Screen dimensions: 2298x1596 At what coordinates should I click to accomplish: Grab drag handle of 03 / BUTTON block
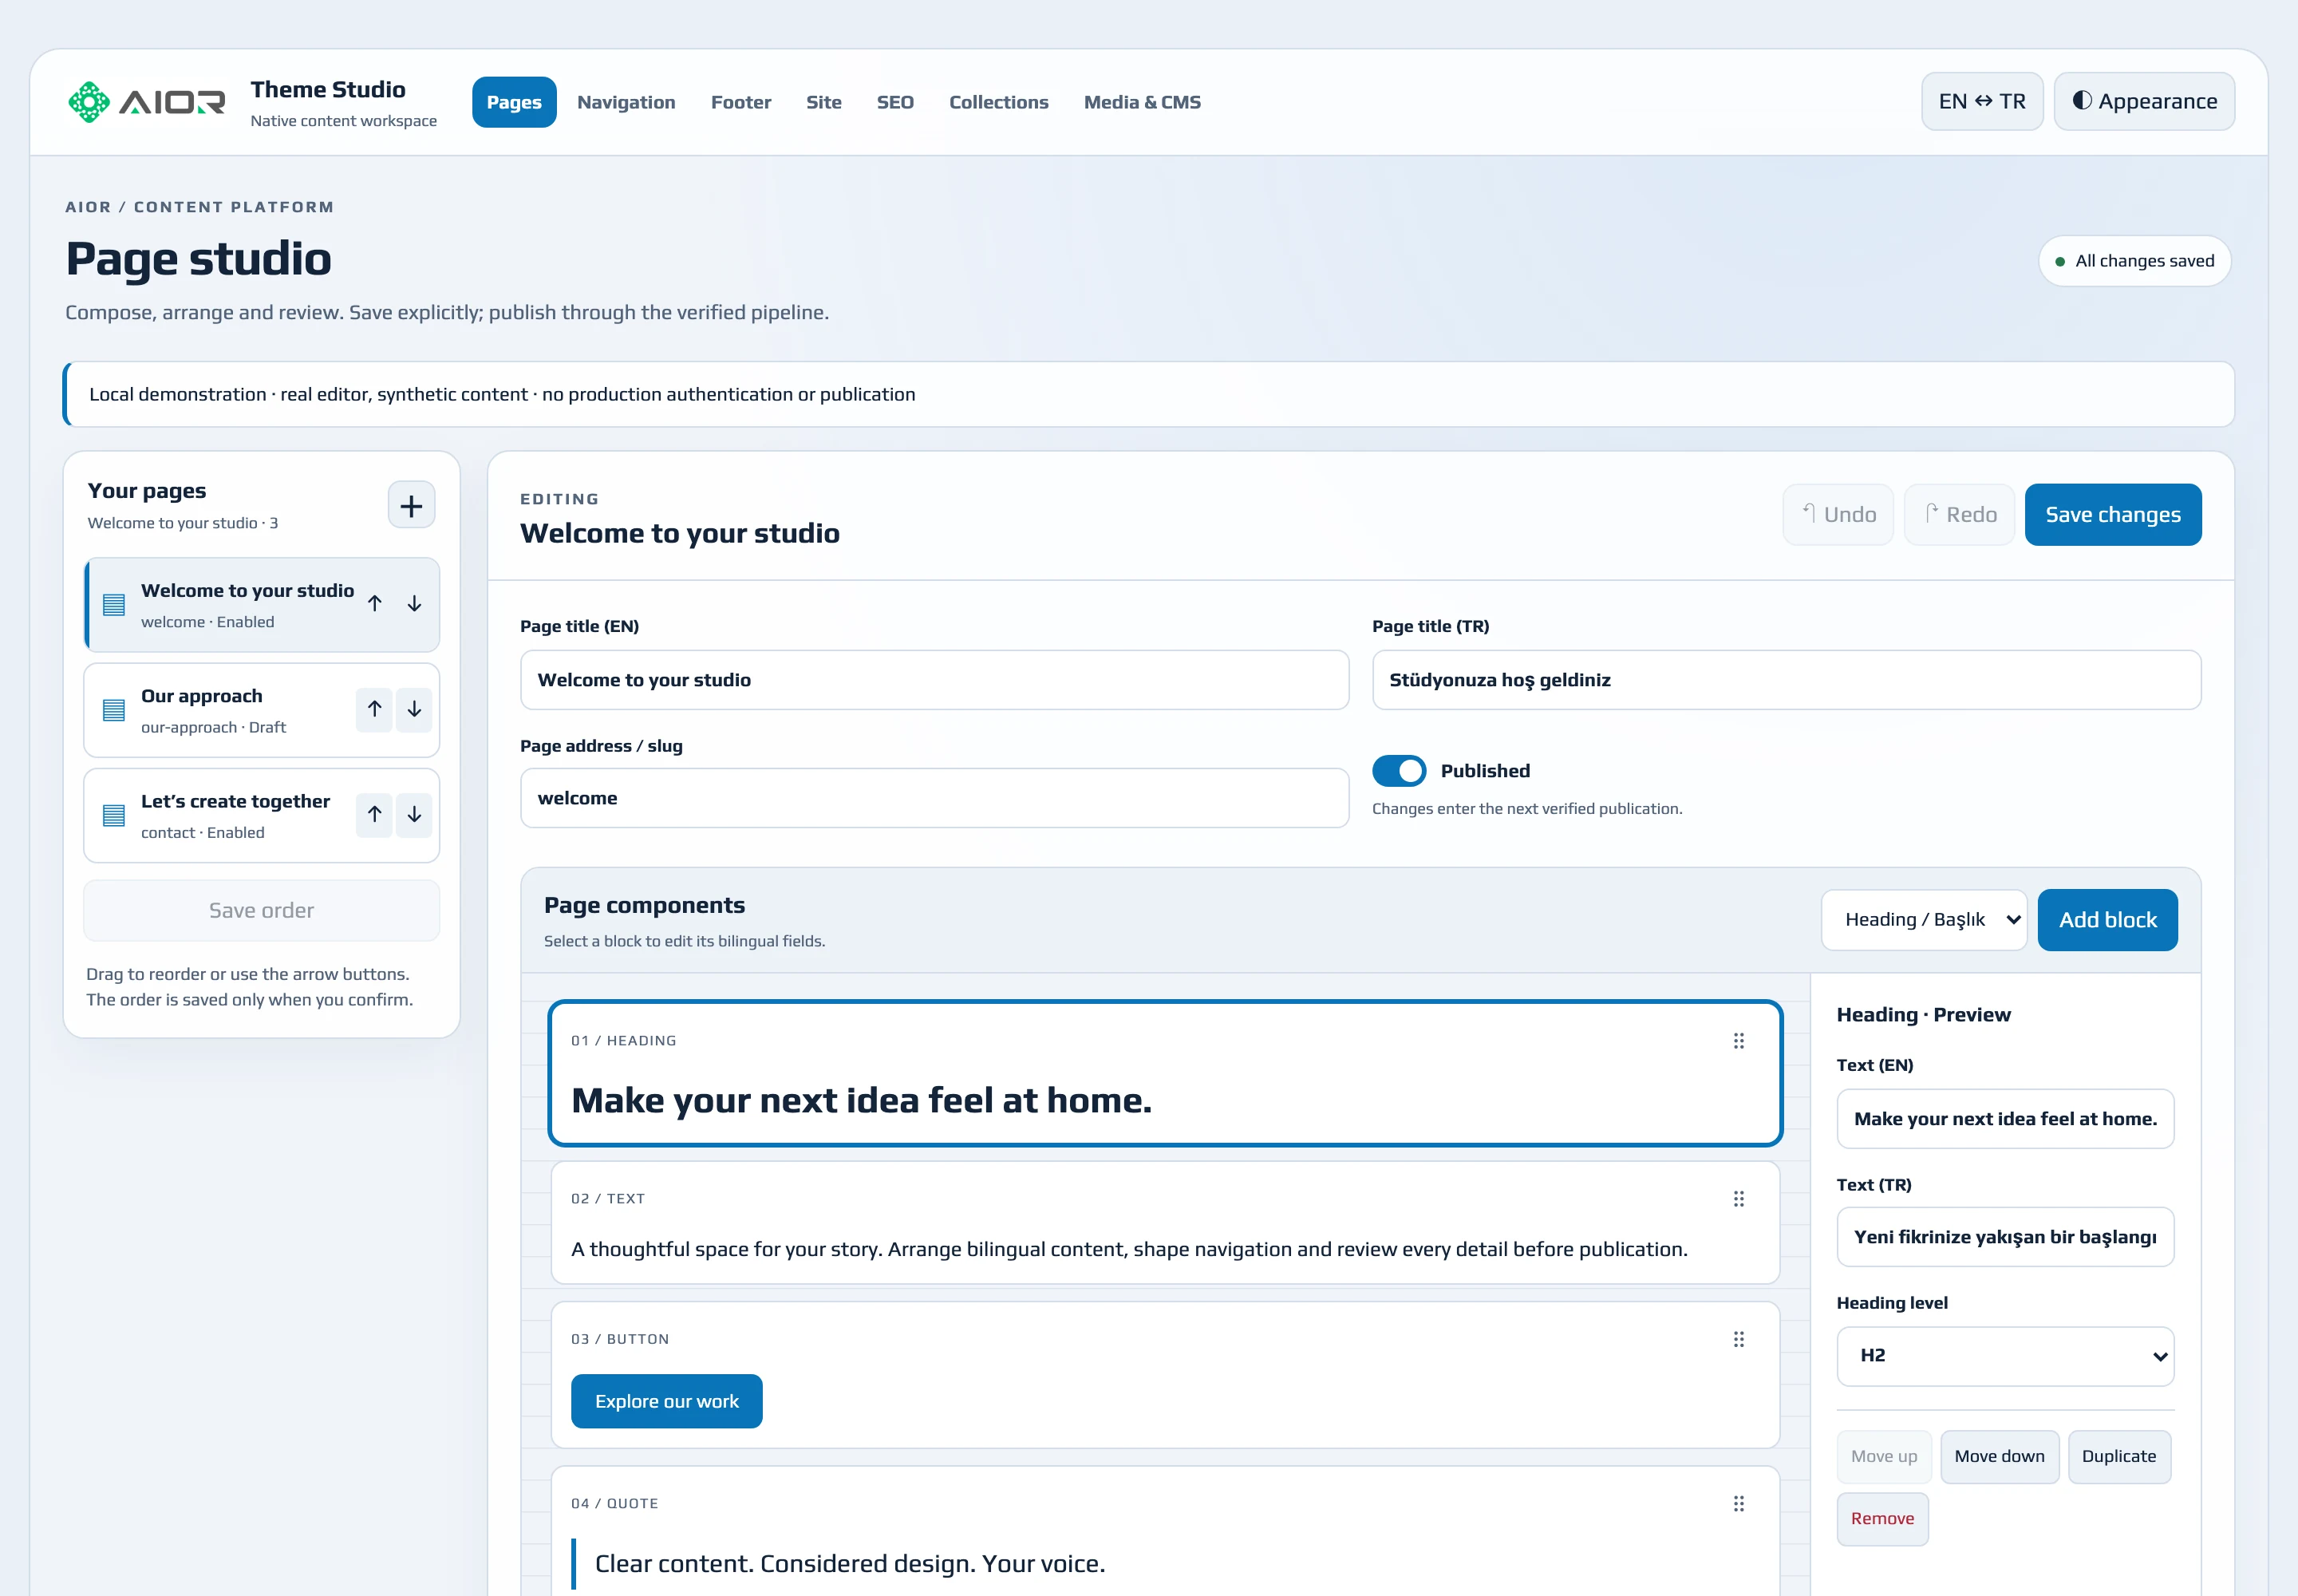point(1739,1339)
